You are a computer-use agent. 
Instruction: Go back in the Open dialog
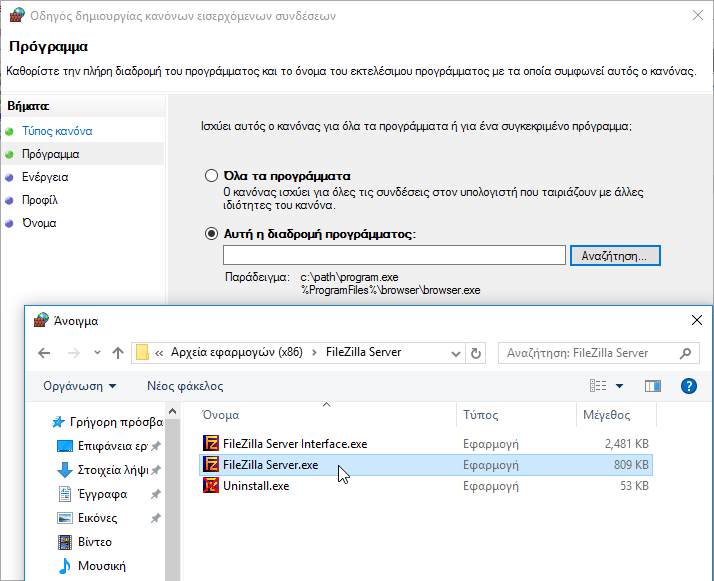point(44,353)
